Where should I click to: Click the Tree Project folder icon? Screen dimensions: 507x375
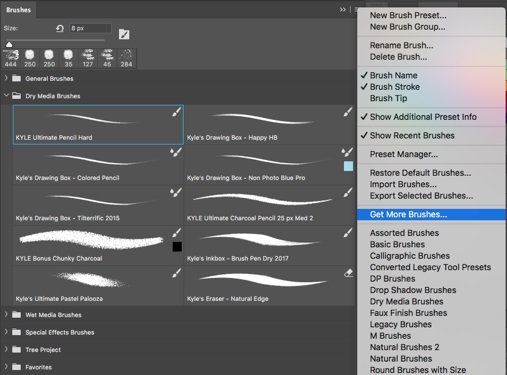tap(16, 349)
